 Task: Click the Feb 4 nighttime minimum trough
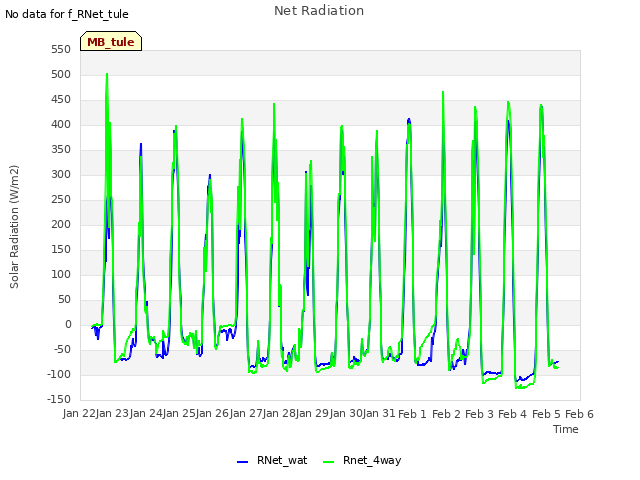(520, 388)
